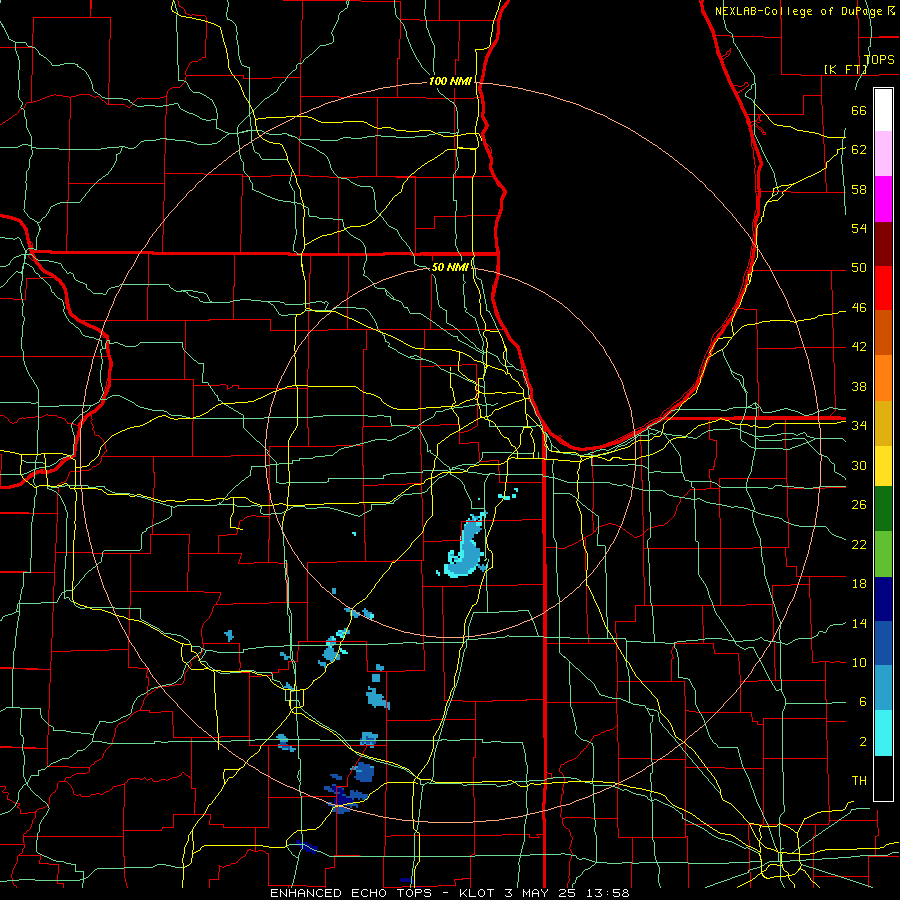Click the [K FT] units label

(845, 69)
